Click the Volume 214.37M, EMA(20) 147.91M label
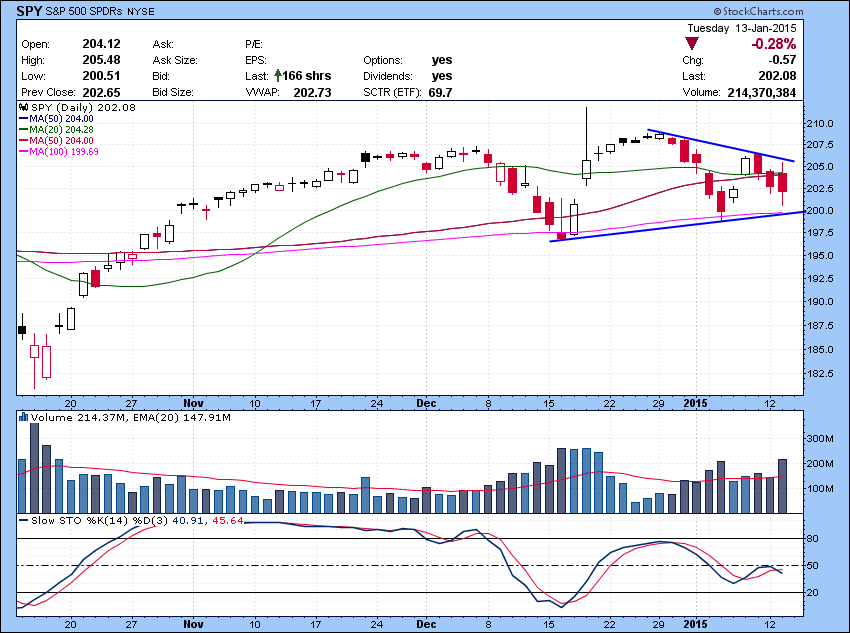Screen dimensions: 850x633 click(x=131, y=417)
